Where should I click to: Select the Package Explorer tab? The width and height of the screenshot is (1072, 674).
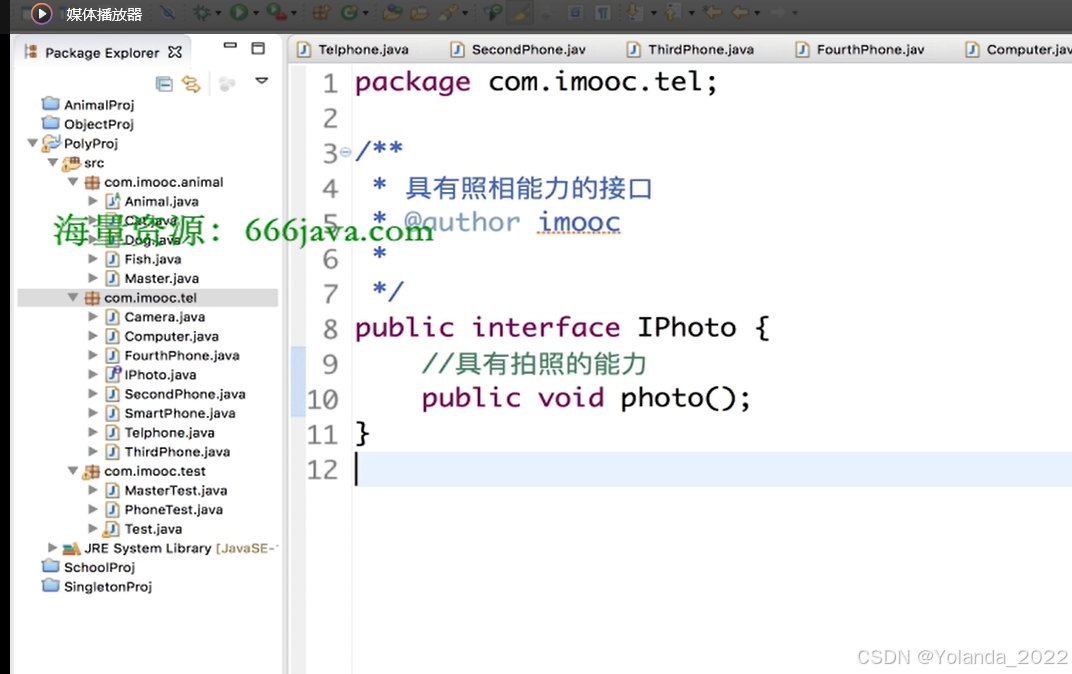(x=102, y=53)
